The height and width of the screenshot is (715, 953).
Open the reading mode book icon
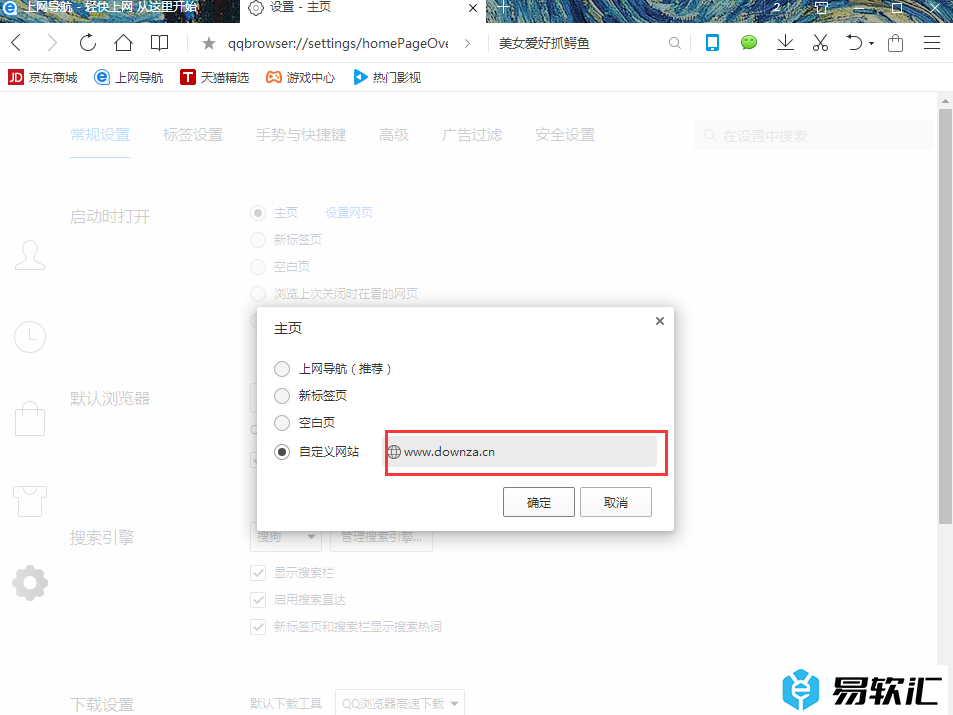[159, 43]
